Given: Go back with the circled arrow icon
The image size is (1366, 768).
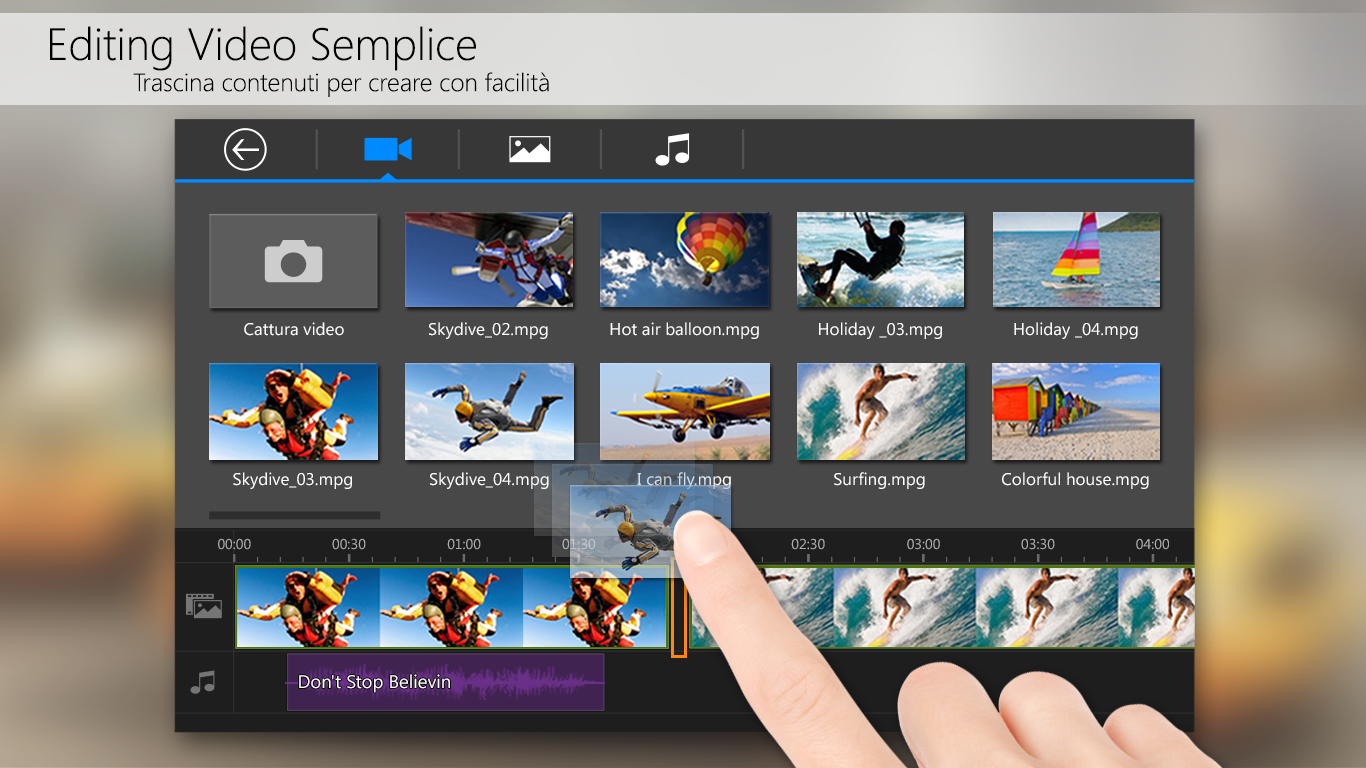Looking at the screenshot, I should pos(245,150).
